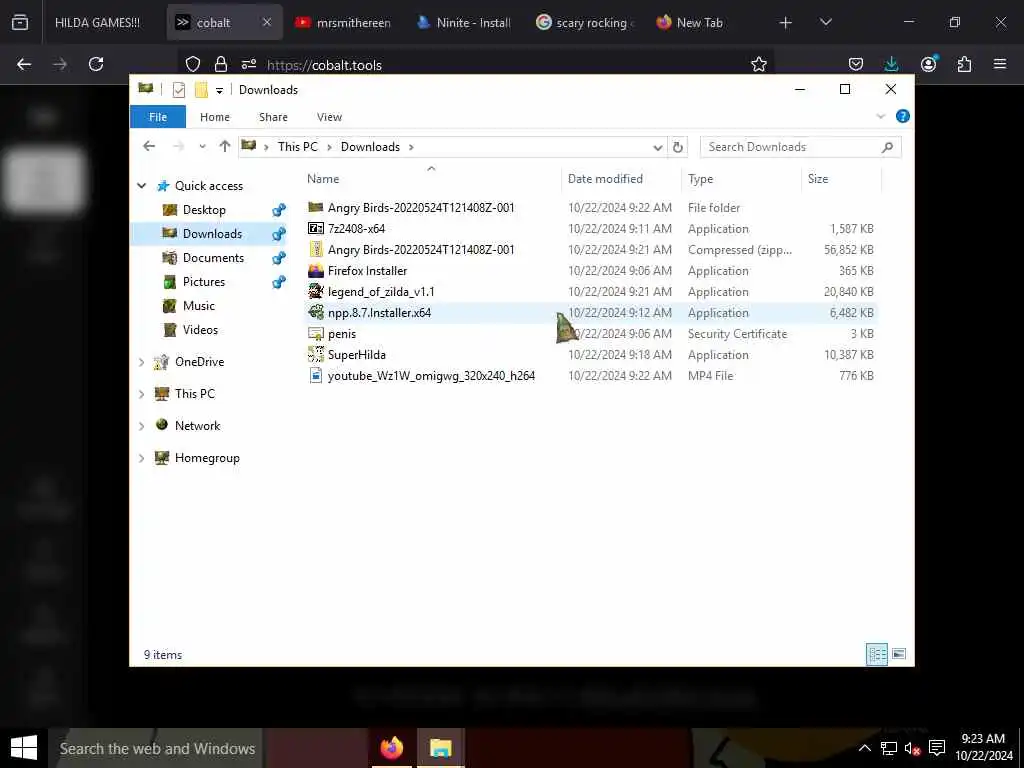The height and width of the screenshot is (768, 1024).
Task: Select Desktop in Quick access
Action: (x=204, y=210)
